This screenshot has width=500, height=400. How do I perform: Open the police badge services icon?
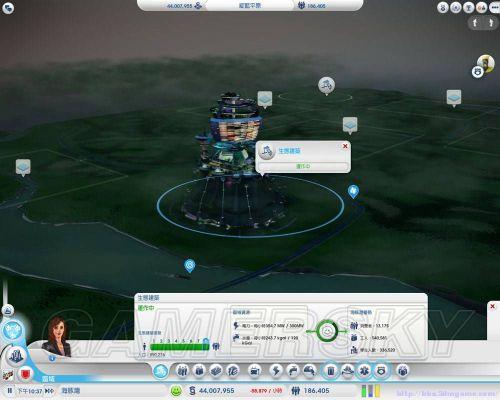(x=382, y=371)
